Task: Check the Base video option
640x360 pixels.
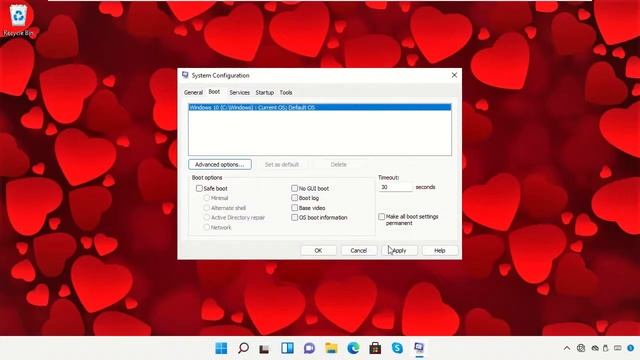Action: pyautogui.click(x=294, y=208)
